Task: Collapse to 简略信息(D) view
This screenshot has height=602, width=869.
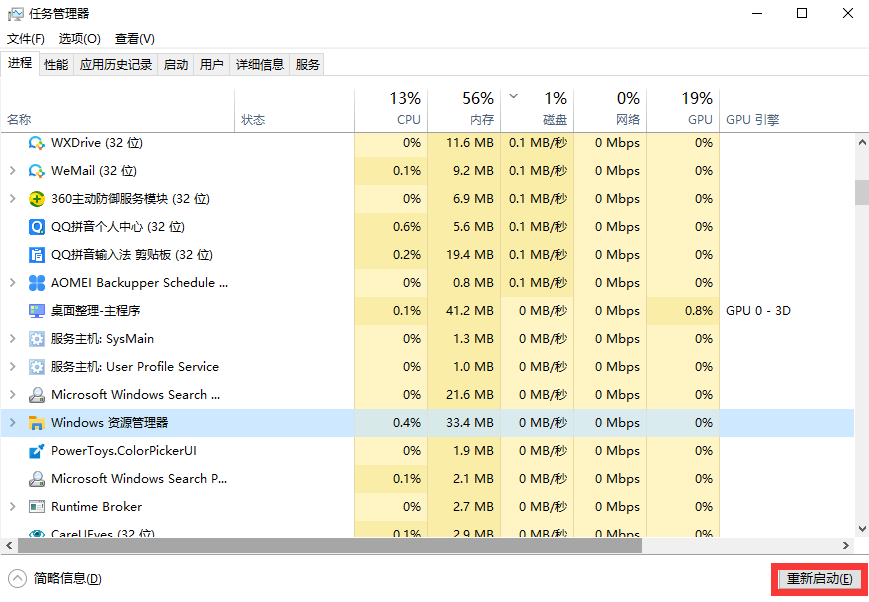Action: click(55, 578)
